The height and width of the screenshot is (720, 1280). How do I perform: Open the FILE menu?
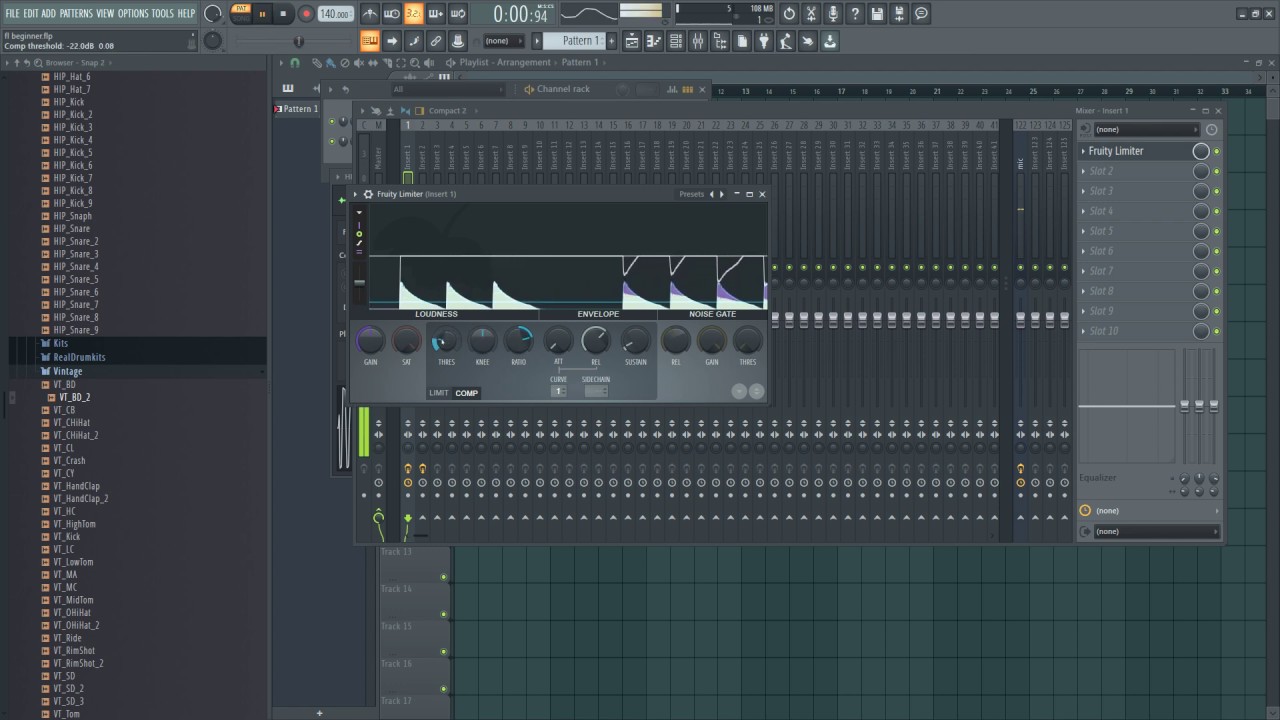12,13
